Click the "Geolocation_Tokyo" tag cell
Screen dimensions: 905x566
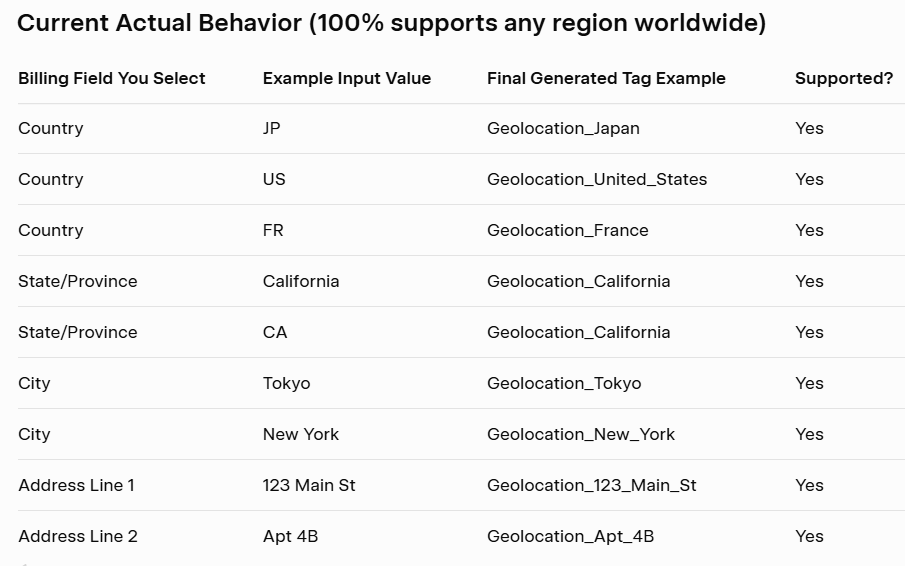pos(564,383)
